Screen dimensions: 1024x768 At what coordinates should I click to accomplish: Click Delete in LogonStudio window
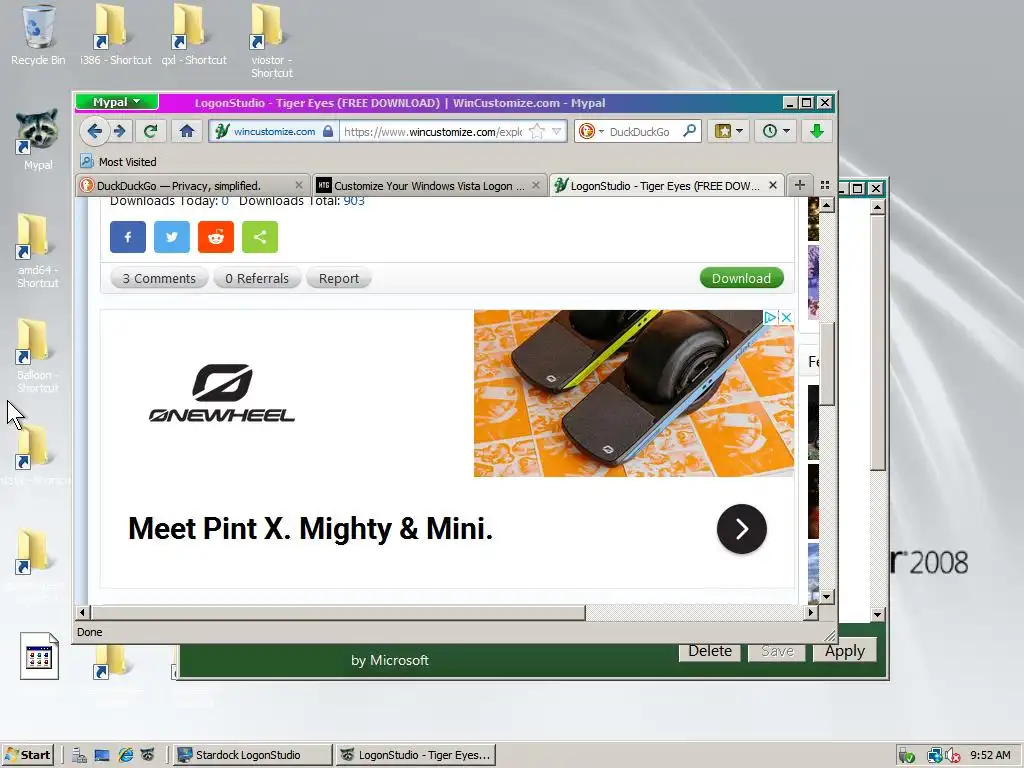[x=709, y=651]
